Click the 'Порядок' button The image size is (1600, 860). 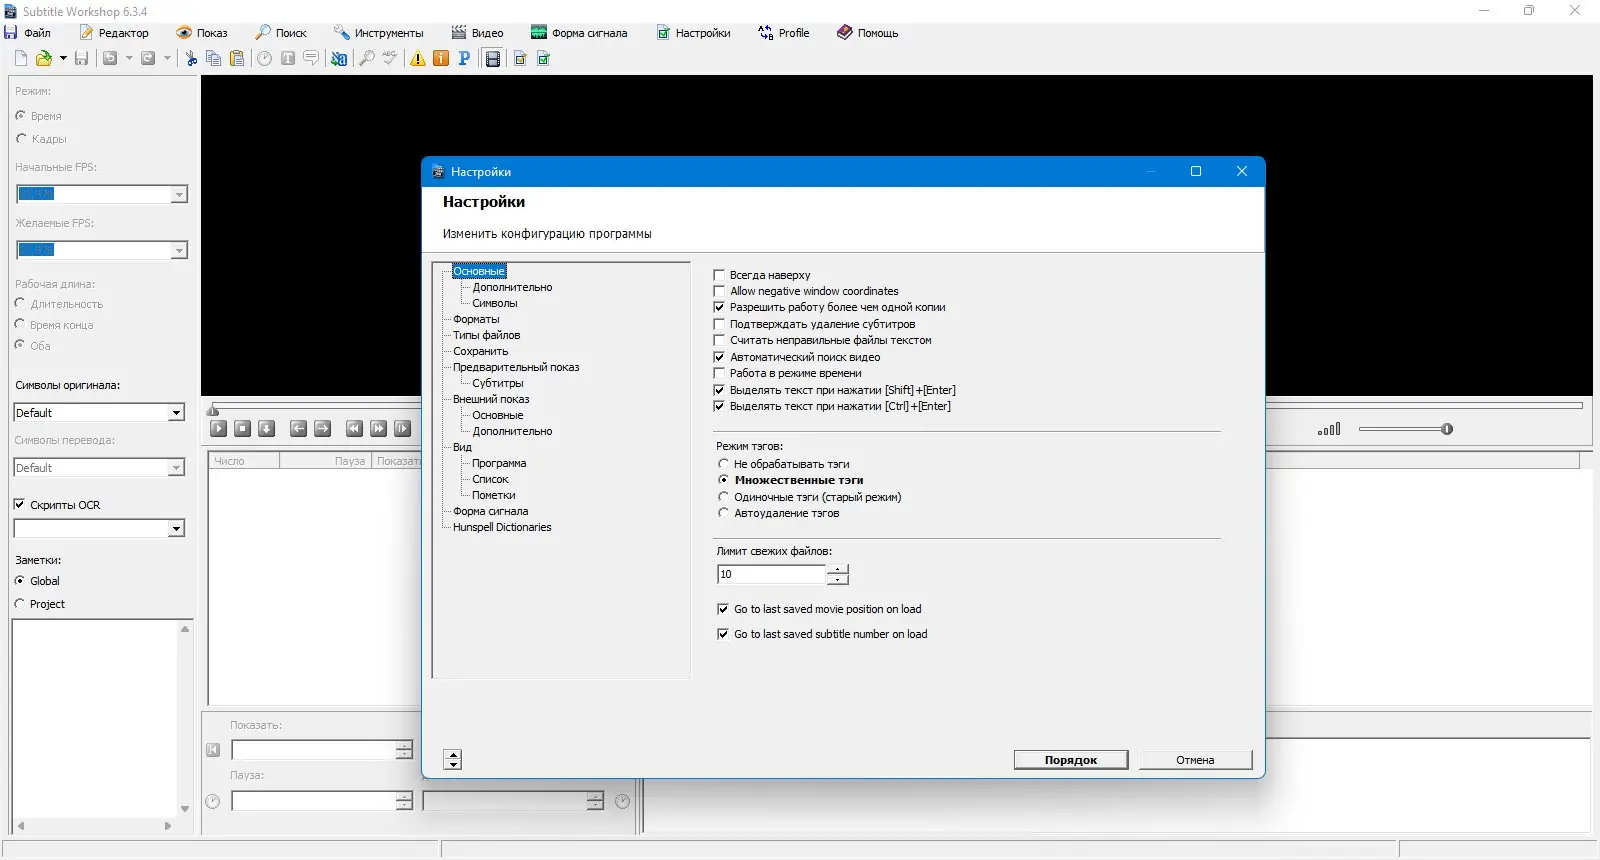click(x=1071, y=760)
